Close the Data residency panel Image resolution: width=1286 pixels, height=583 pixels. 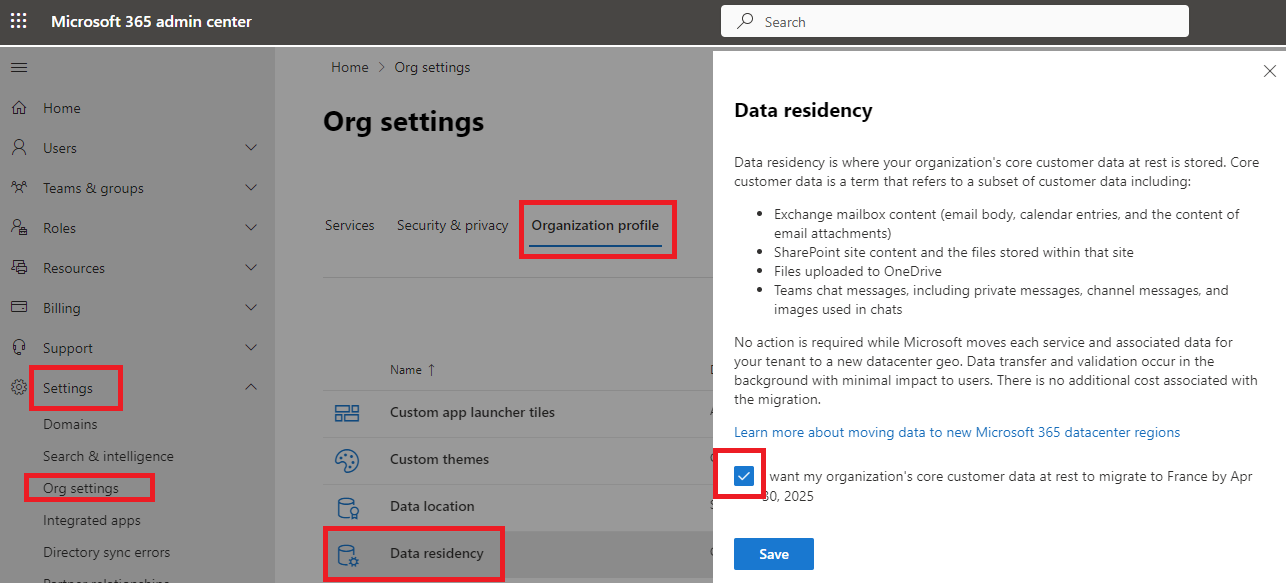click(x=1270, y=71)
